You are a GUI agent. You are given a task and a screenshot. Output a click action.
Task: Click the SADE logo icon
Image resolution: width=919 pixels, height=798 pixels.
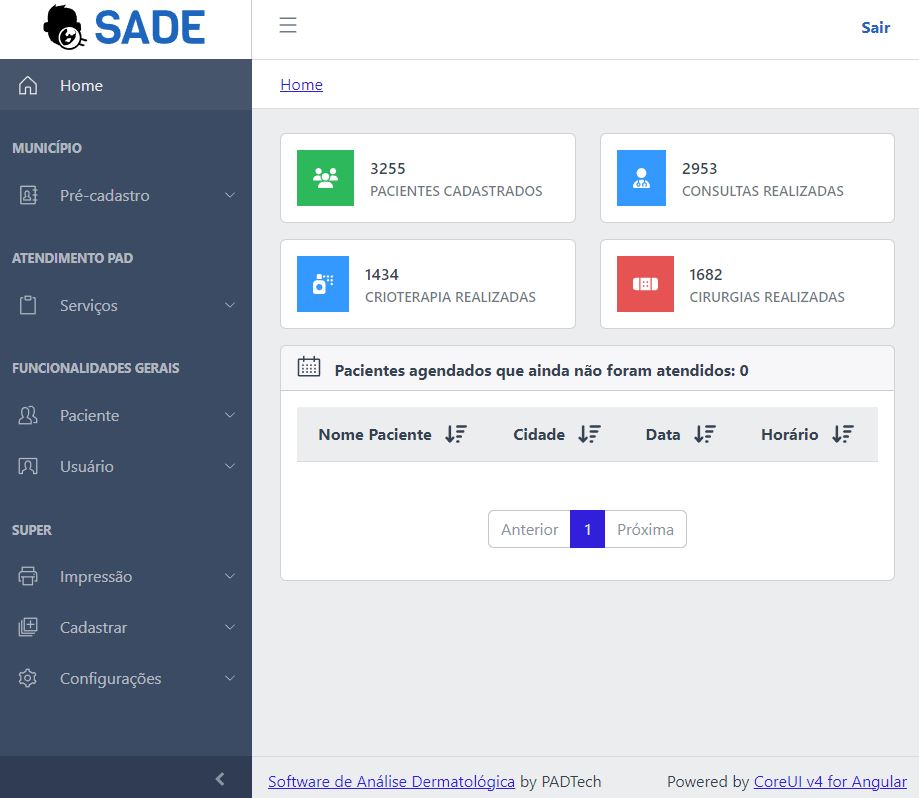(58, 27)
